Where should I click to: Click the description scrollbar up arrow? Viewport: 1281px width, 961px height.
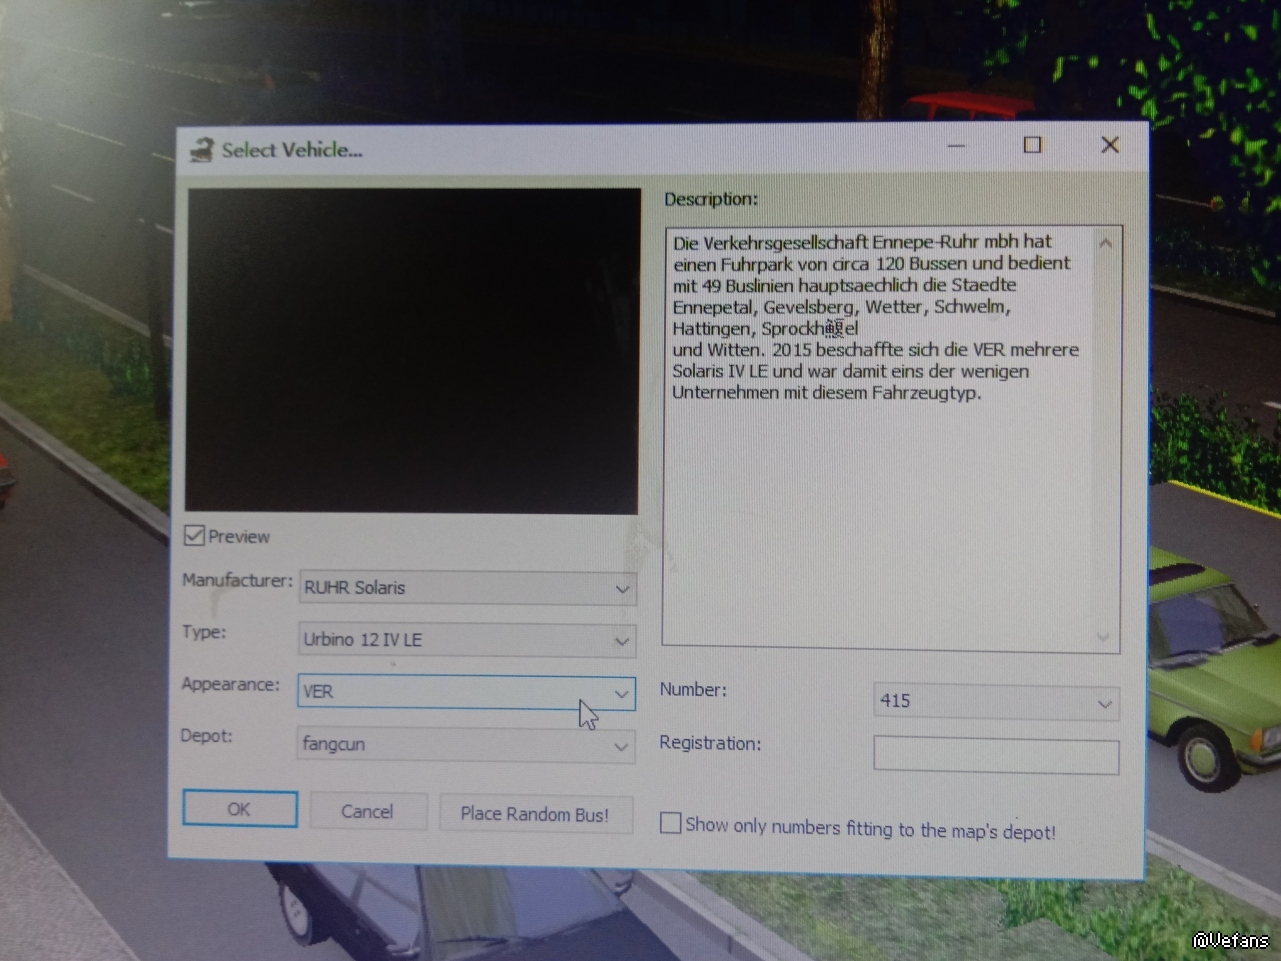tap(1105, 243)
